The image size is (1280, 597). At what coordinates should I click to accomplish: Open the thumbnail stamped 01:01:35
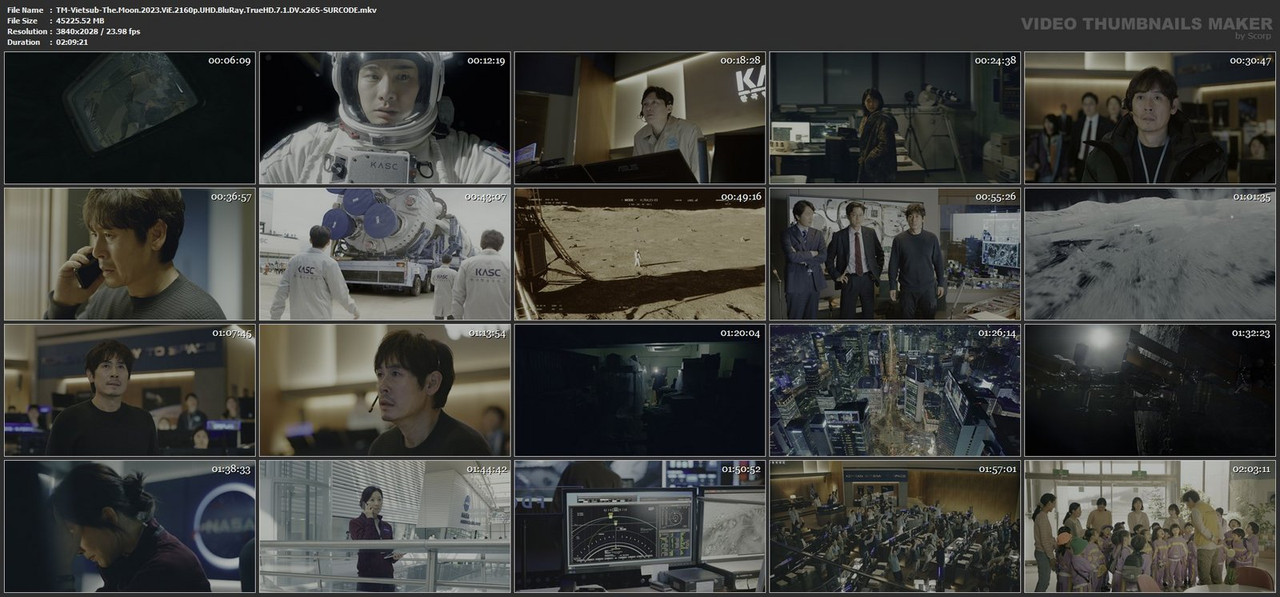coord(1150,254)
